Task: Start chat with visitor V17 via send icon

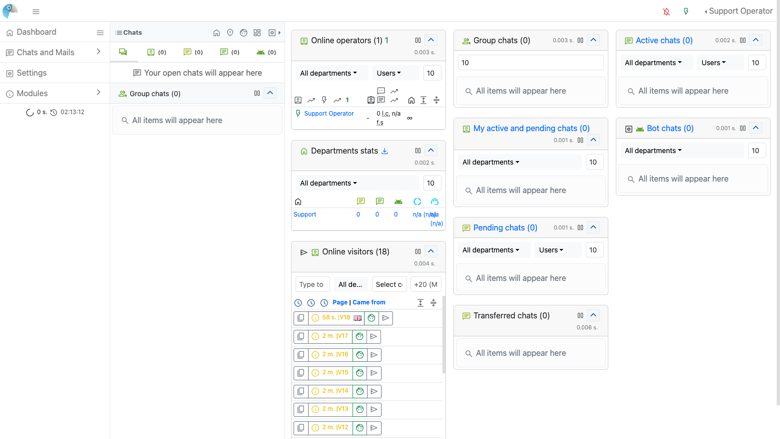Action: pos(374,337)
